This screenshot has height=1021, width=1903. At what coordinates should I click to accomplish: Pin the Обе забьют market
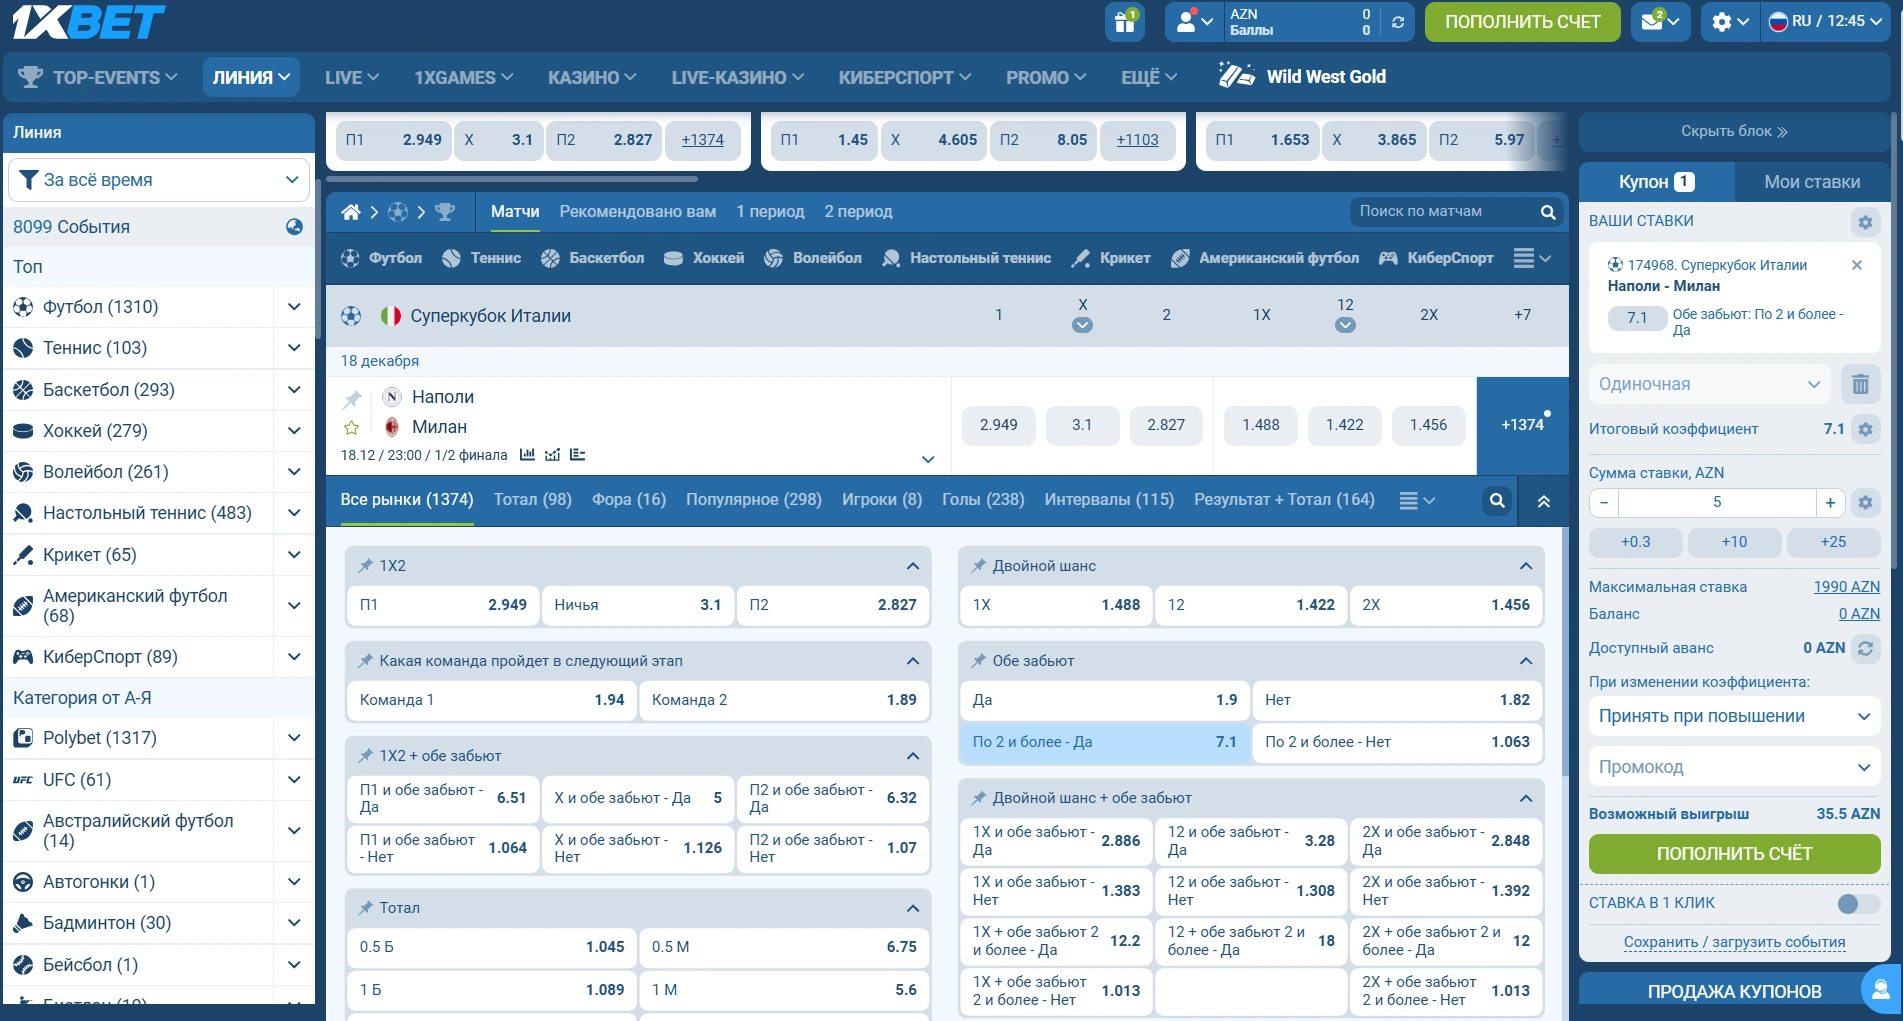(978, 661)
